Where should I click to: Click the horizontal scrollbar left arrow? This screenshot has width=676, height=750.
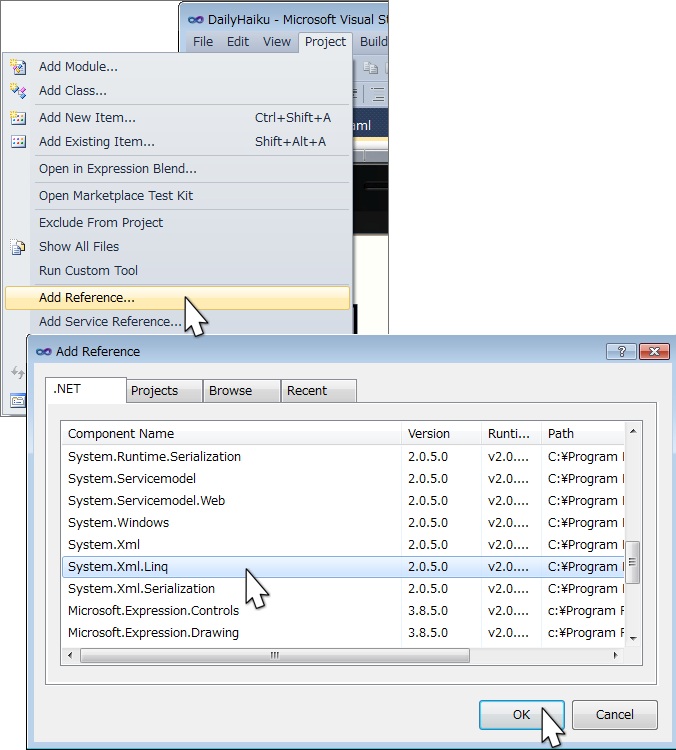[x=70, y=655]
